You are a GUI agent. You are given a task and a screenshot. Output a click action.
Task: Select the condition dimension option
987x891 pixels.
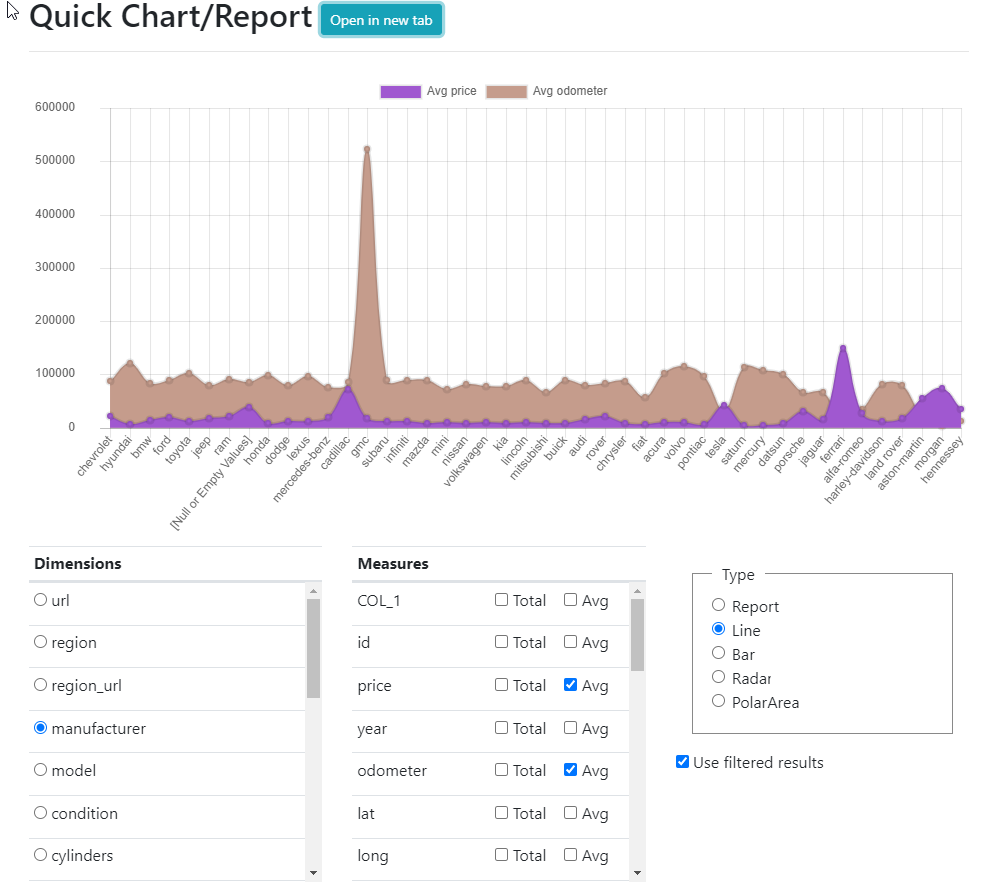tap(41, 813)
